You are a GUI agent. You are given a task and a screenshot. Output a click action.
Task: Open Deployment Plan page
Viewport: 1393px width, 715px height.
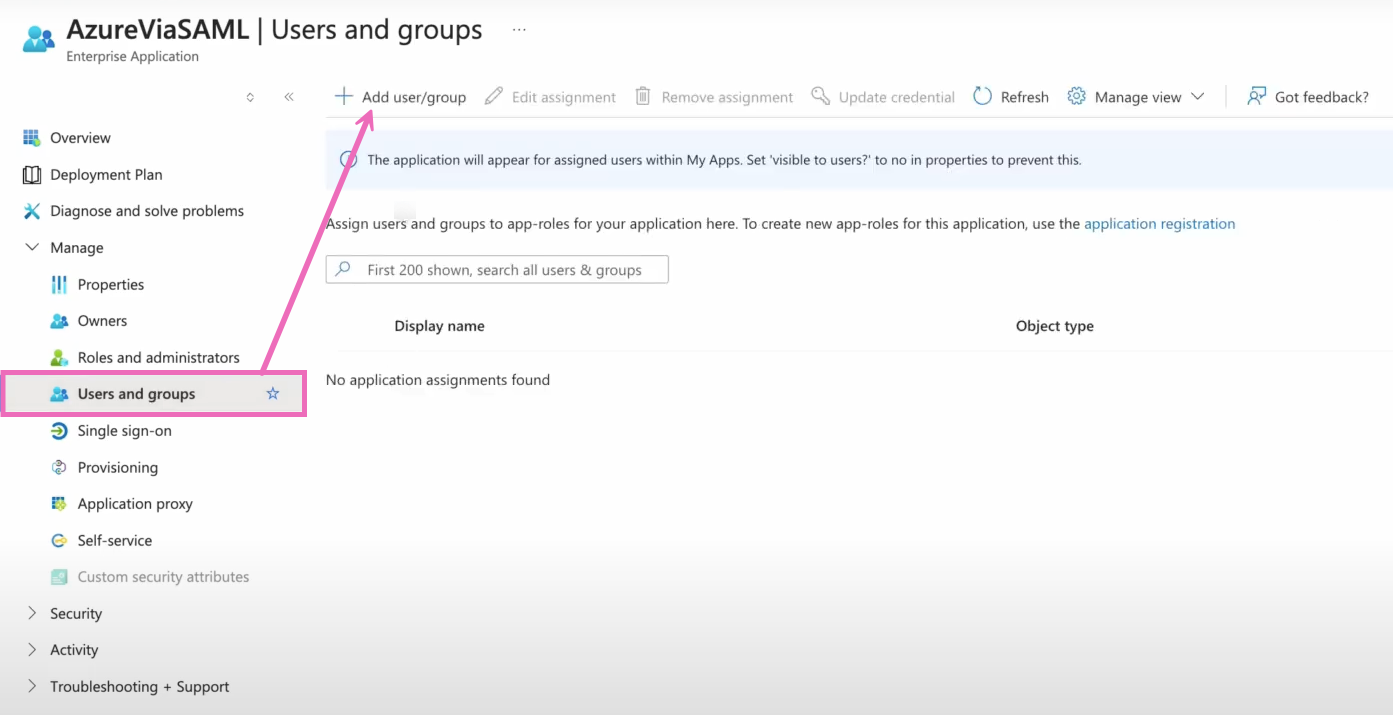(x=106, y=174)
